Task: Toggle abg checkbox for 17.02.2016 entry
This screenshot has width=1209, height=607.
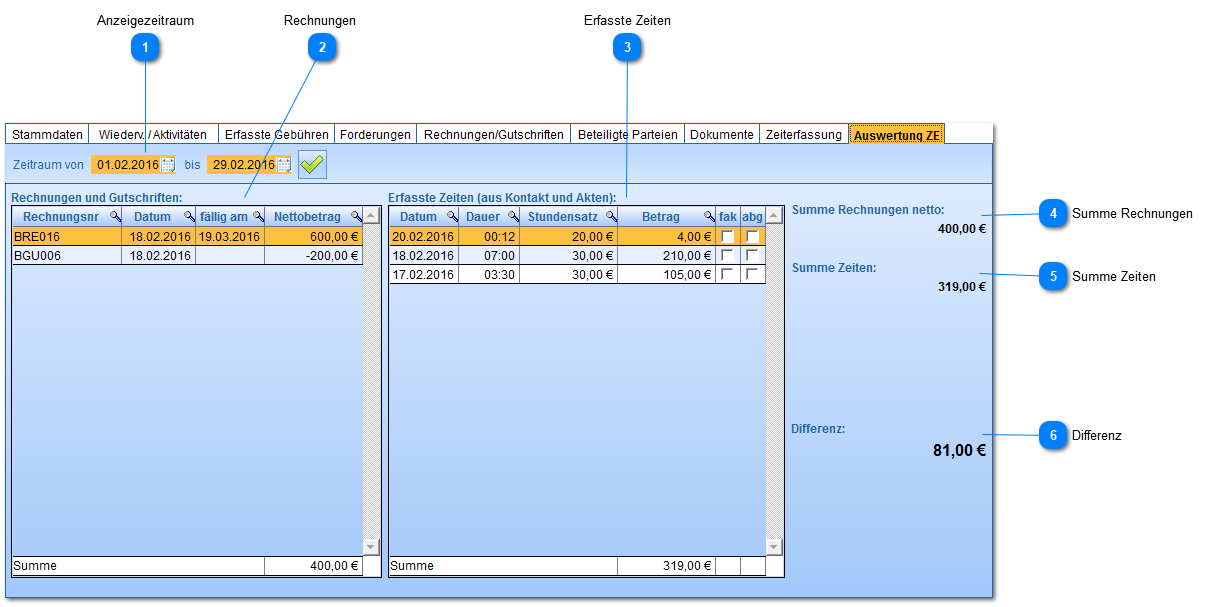Action: [x=752, y=274]
